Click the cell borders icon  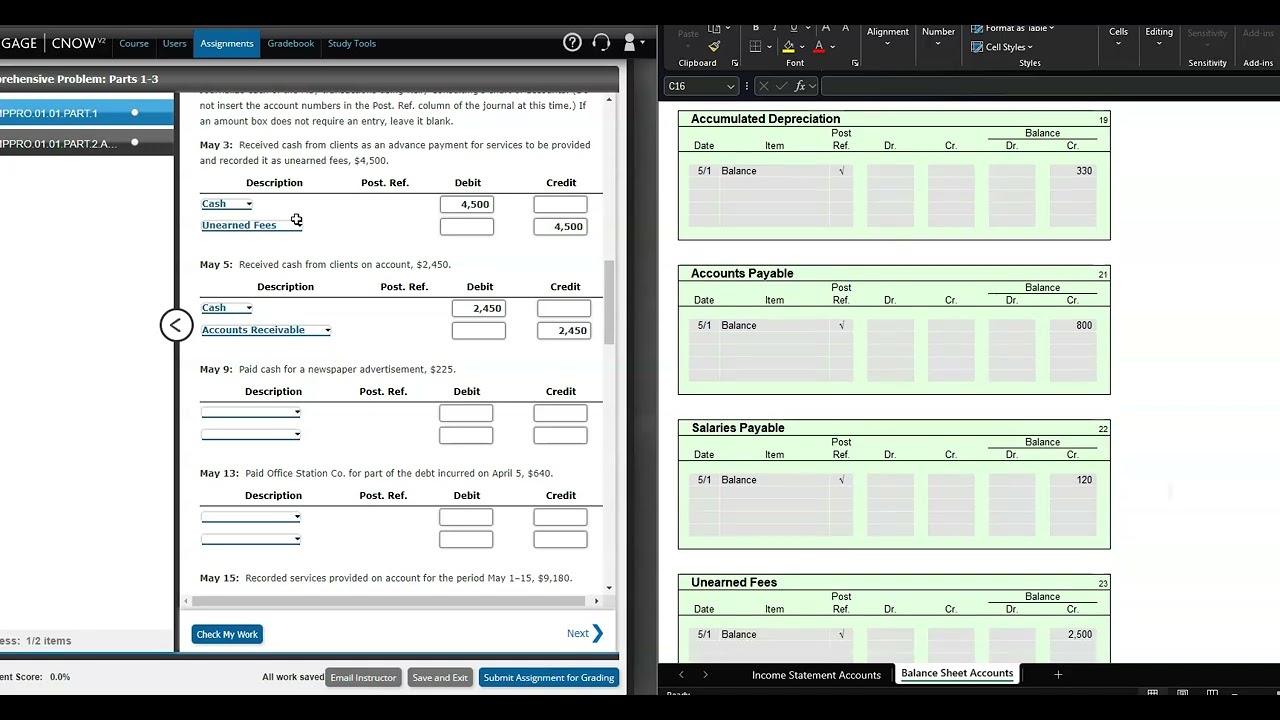(756, 47)
